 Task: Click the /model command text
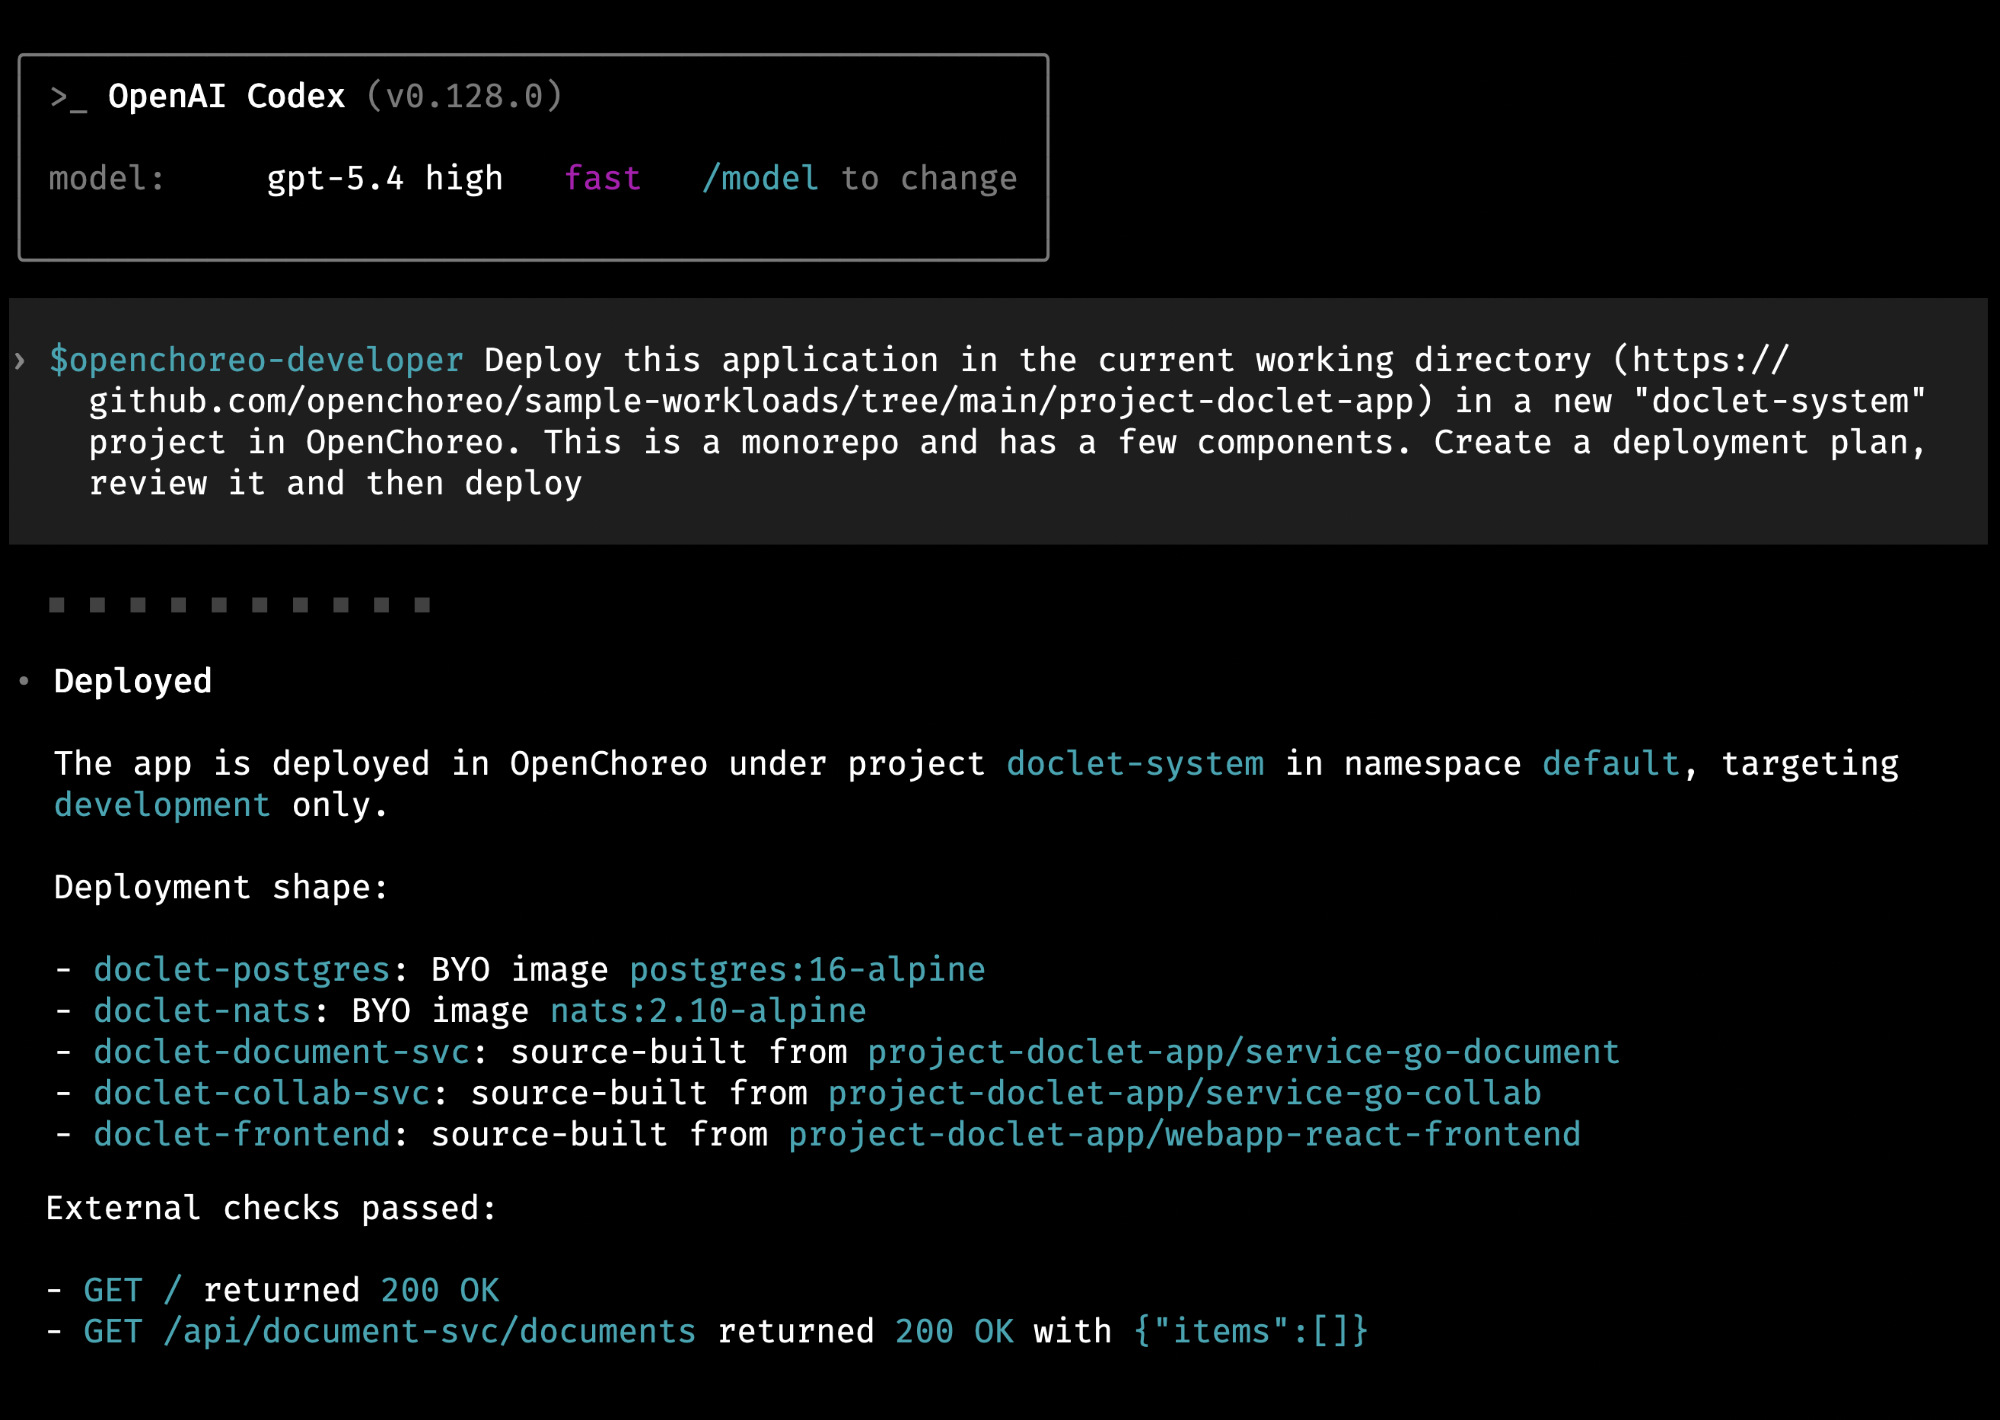pyautogui.click(x=760, y=178)
